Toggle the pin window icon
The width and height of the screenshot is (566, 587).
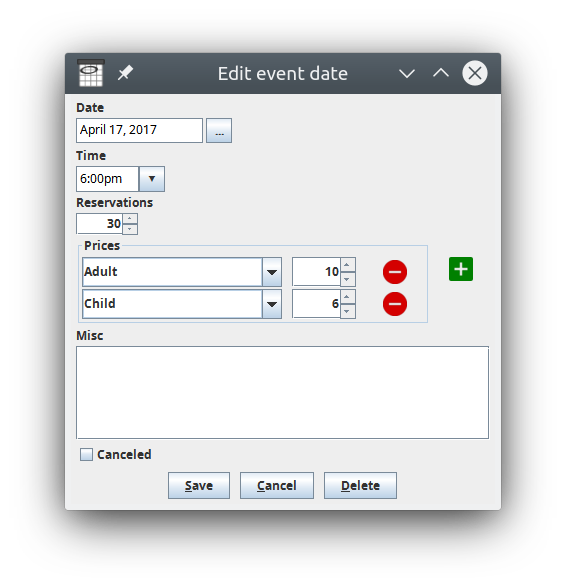pos(125,73)
